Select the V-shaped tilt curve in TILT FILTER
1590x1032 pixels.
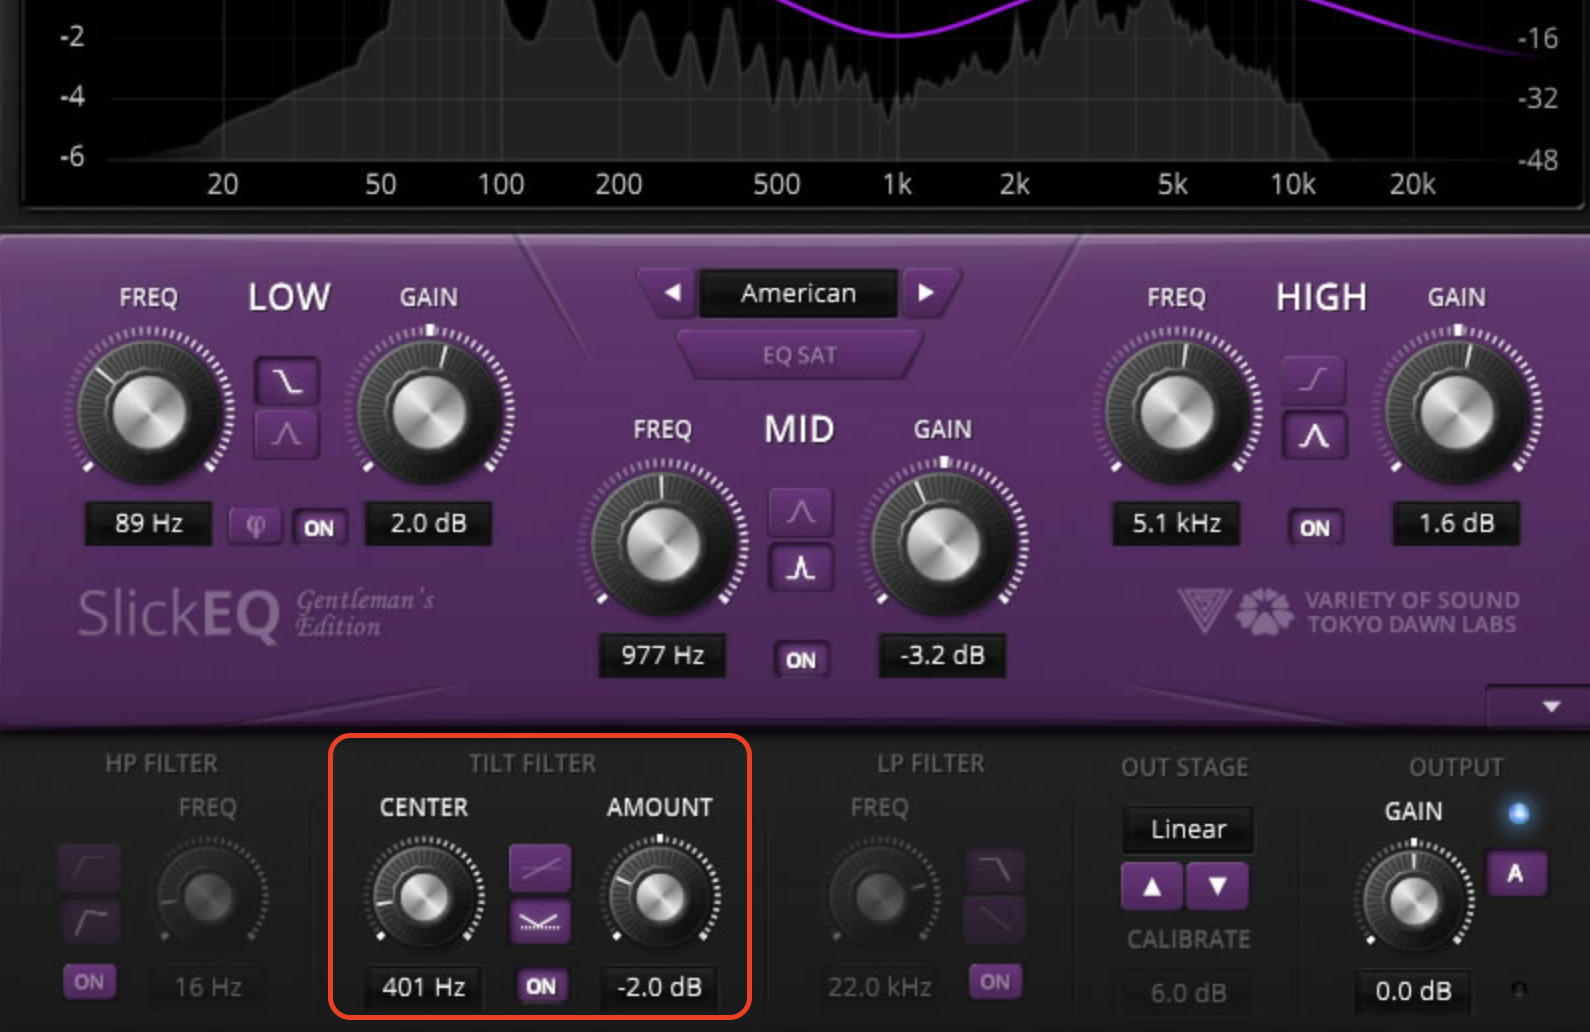tap(540, 922)
